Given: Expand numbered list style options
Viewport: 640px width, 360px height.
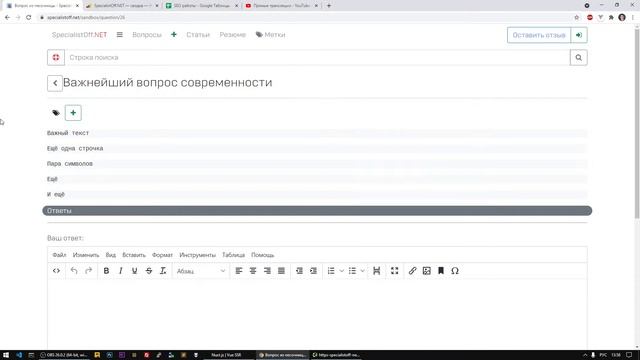Looking at the screenshot, I should click(x=342, y=271).
